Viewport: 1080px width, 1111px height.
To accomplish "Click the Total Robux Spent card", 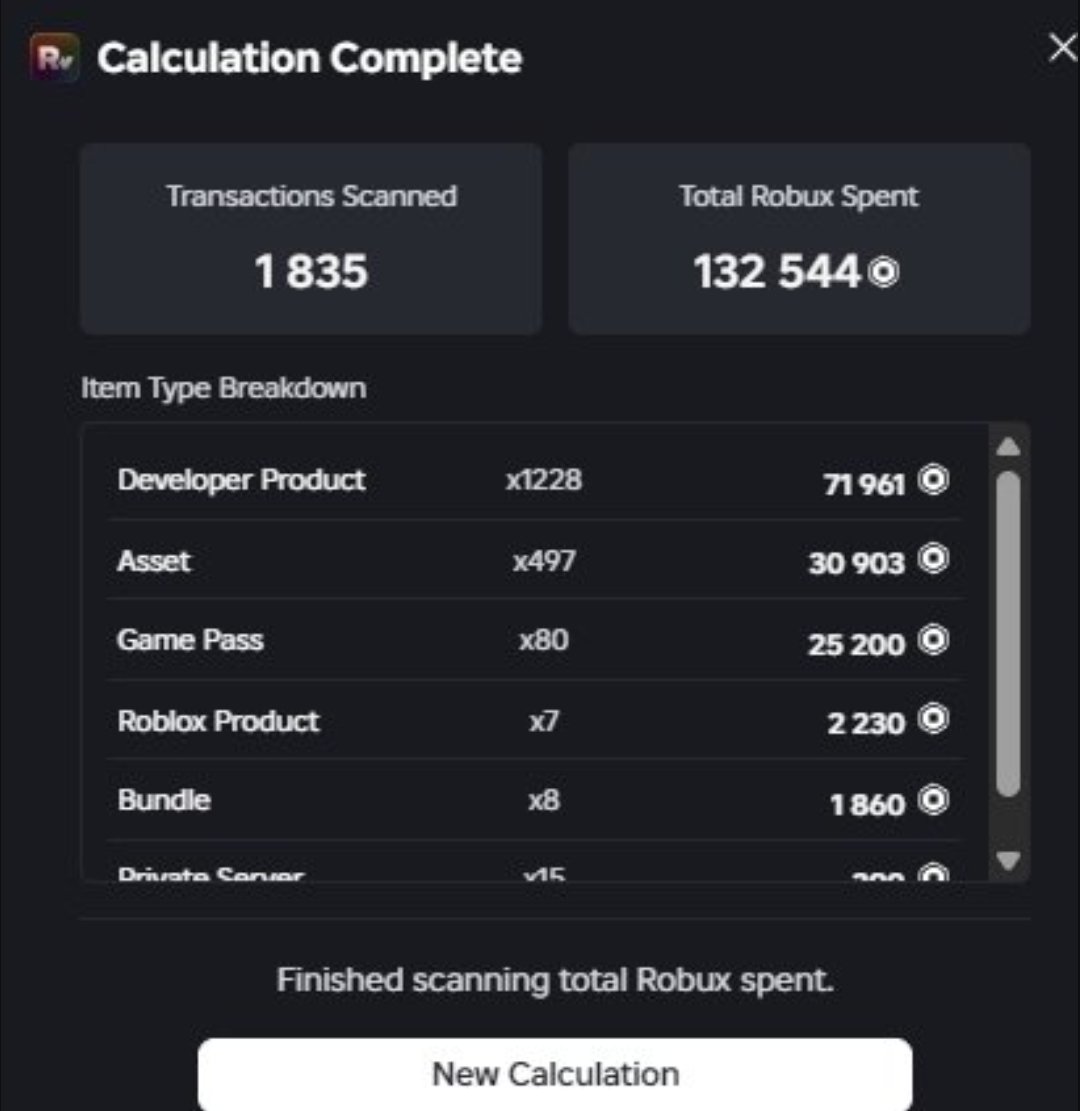I will (799, 239).
